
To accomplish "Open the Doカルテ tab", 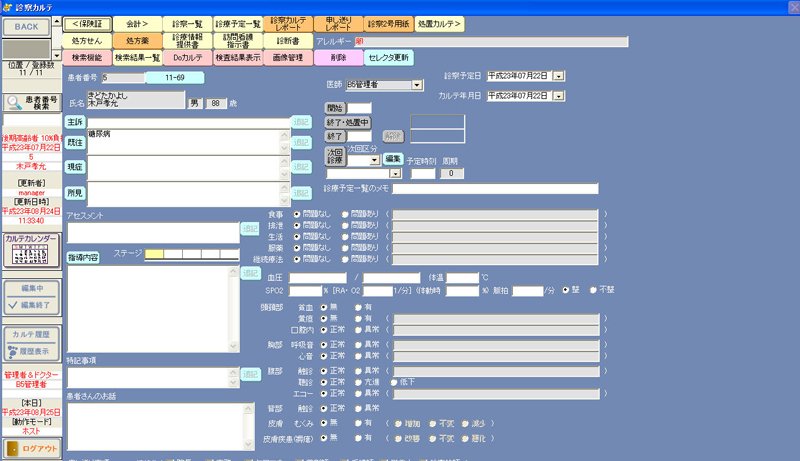I will [x=188, y=58].
